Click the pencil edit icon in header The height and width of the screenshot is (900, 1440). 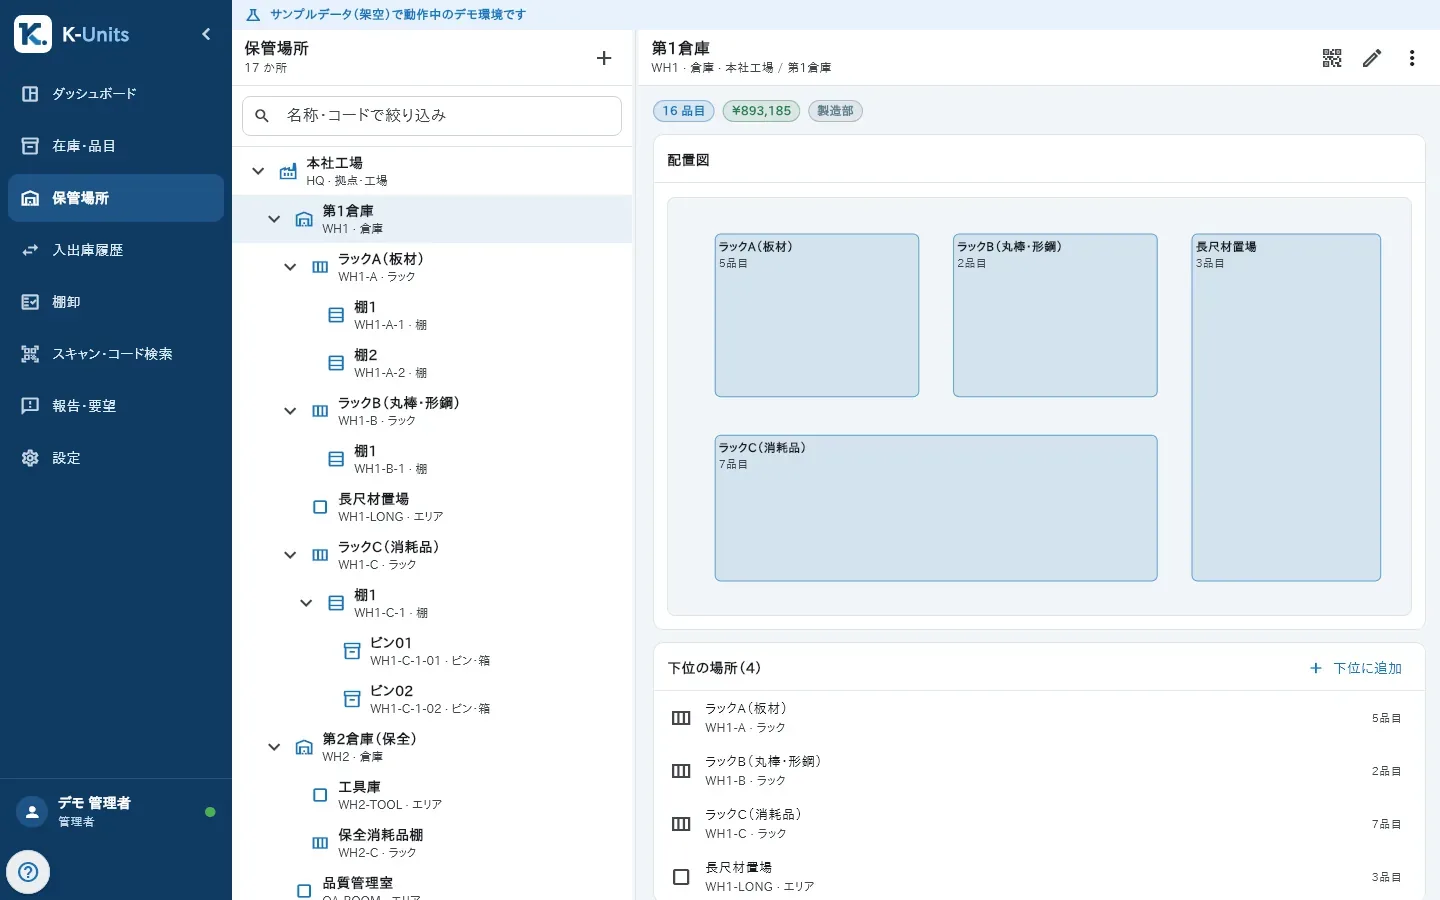1372,58
